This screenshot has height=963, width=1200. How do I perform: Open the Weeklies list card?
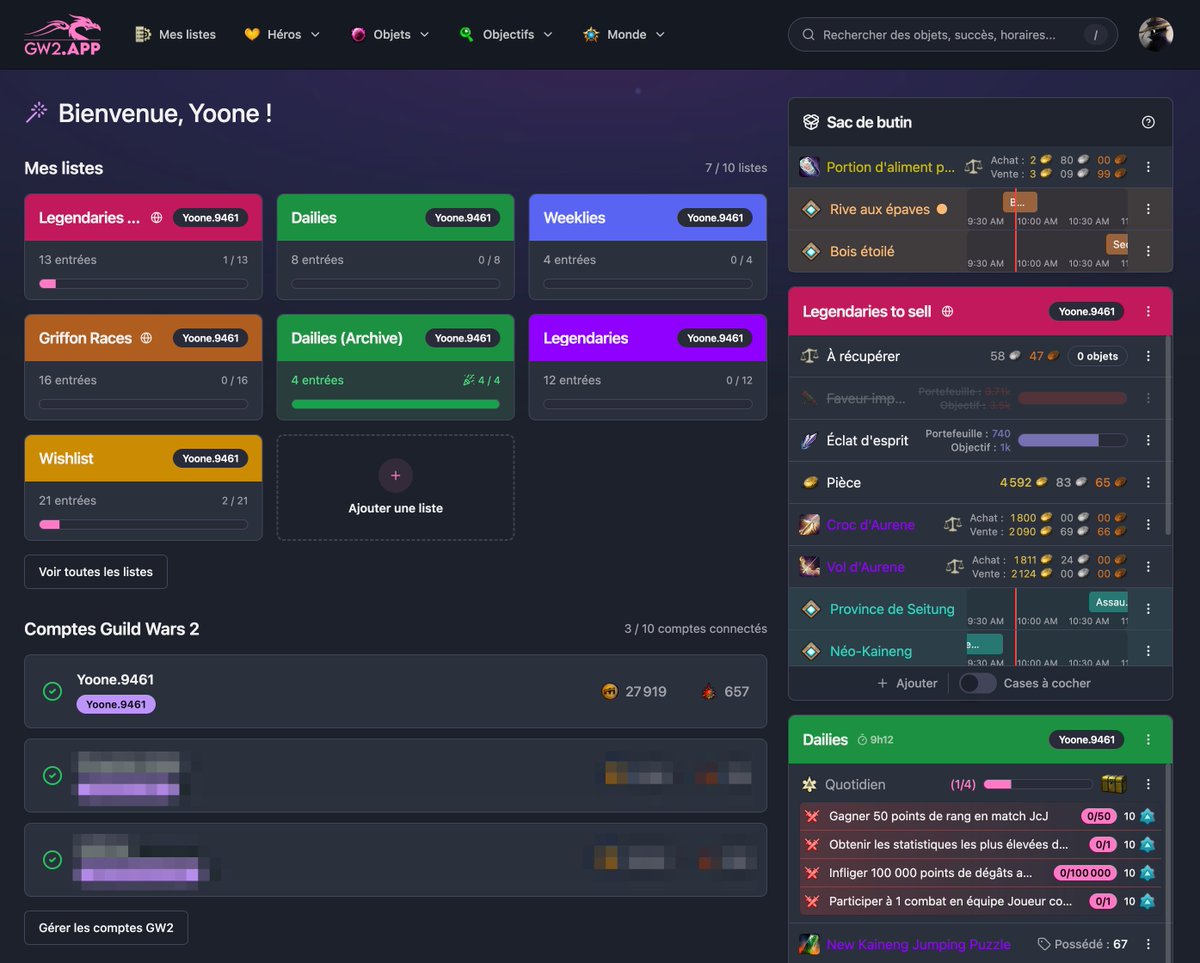tap(648, 247)
